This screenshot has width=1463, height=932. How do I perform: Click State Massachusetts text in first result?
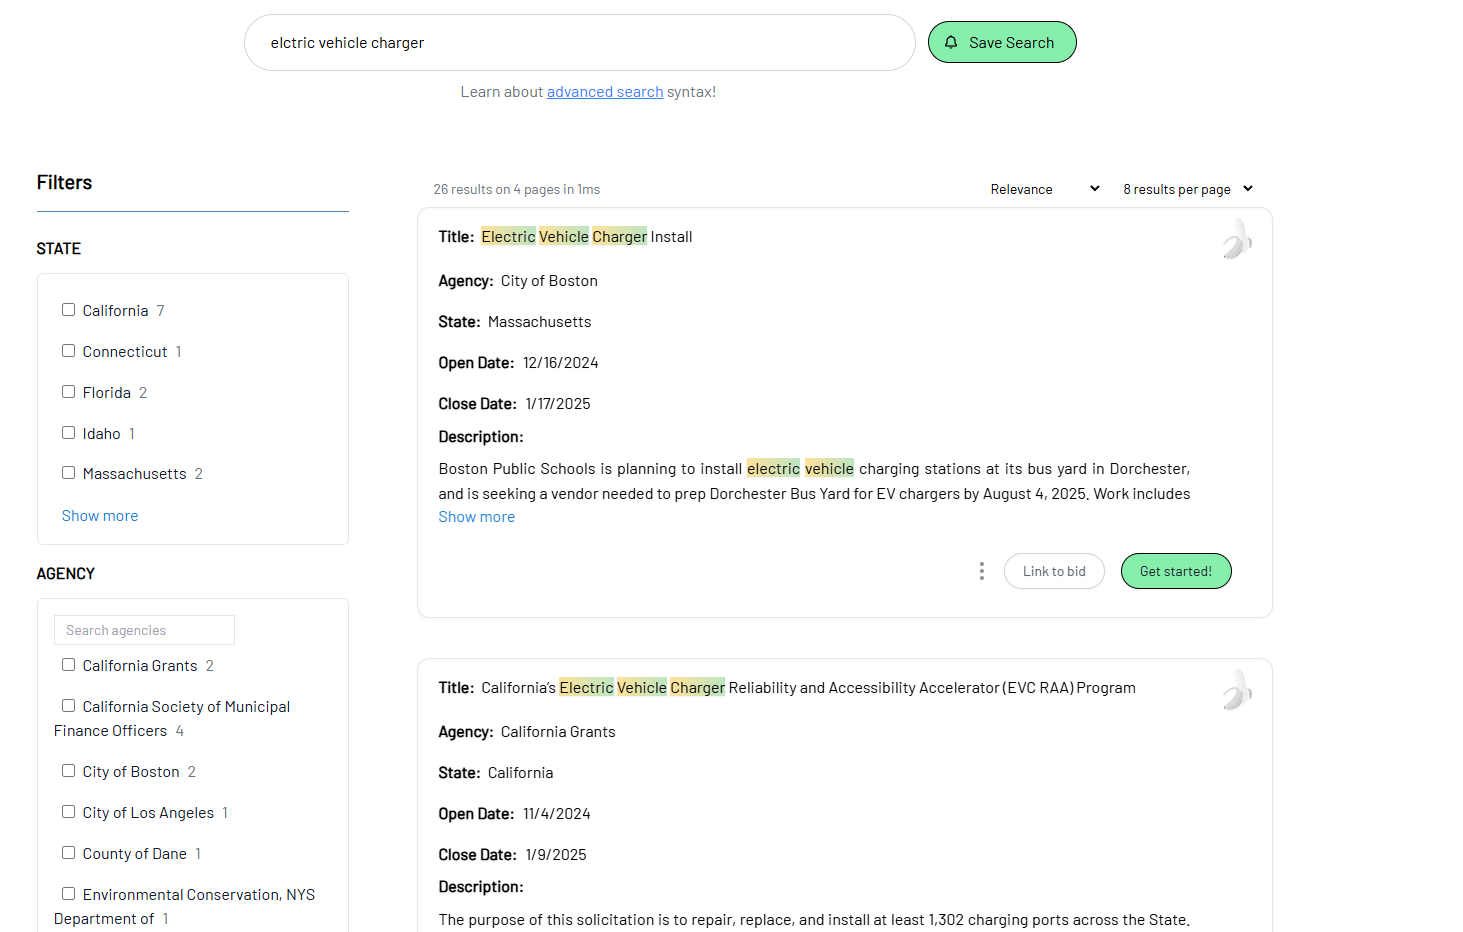point(515,322)
